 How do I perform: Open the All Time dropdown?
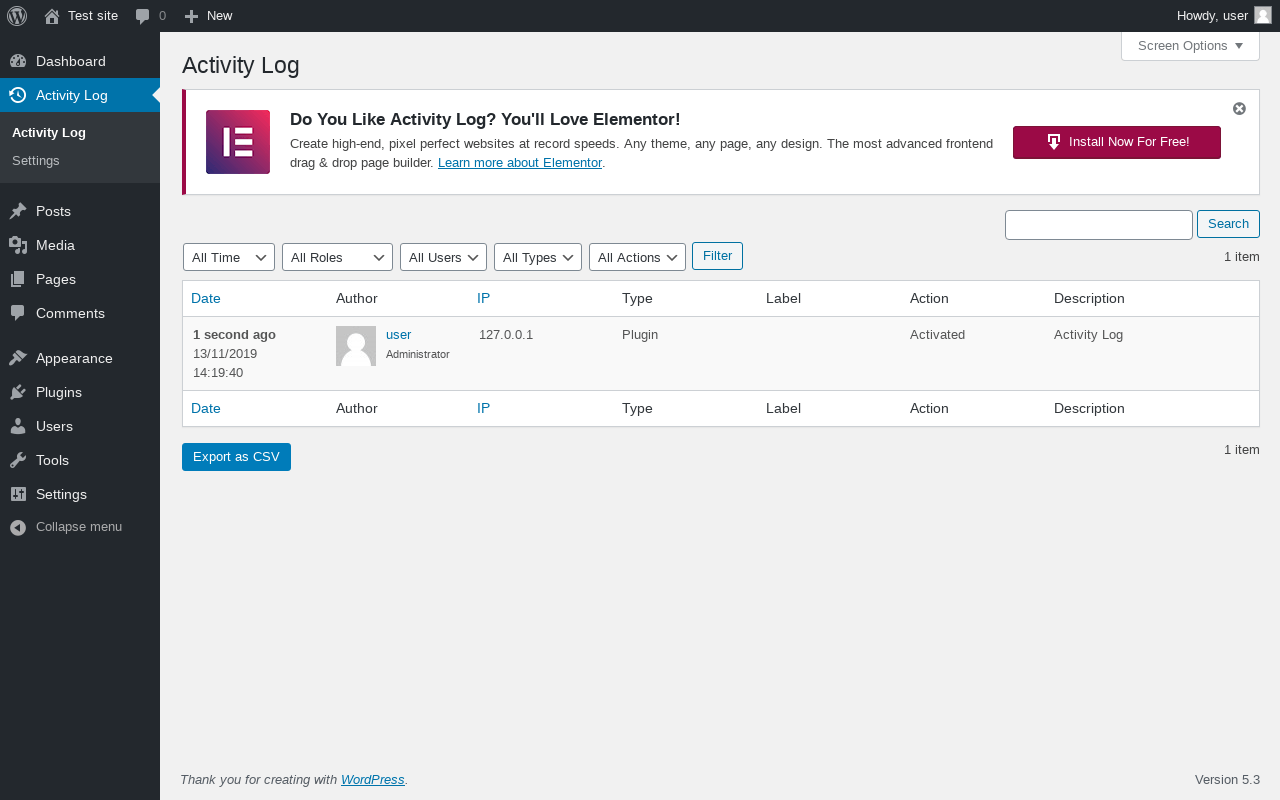(x=229, y=257)
